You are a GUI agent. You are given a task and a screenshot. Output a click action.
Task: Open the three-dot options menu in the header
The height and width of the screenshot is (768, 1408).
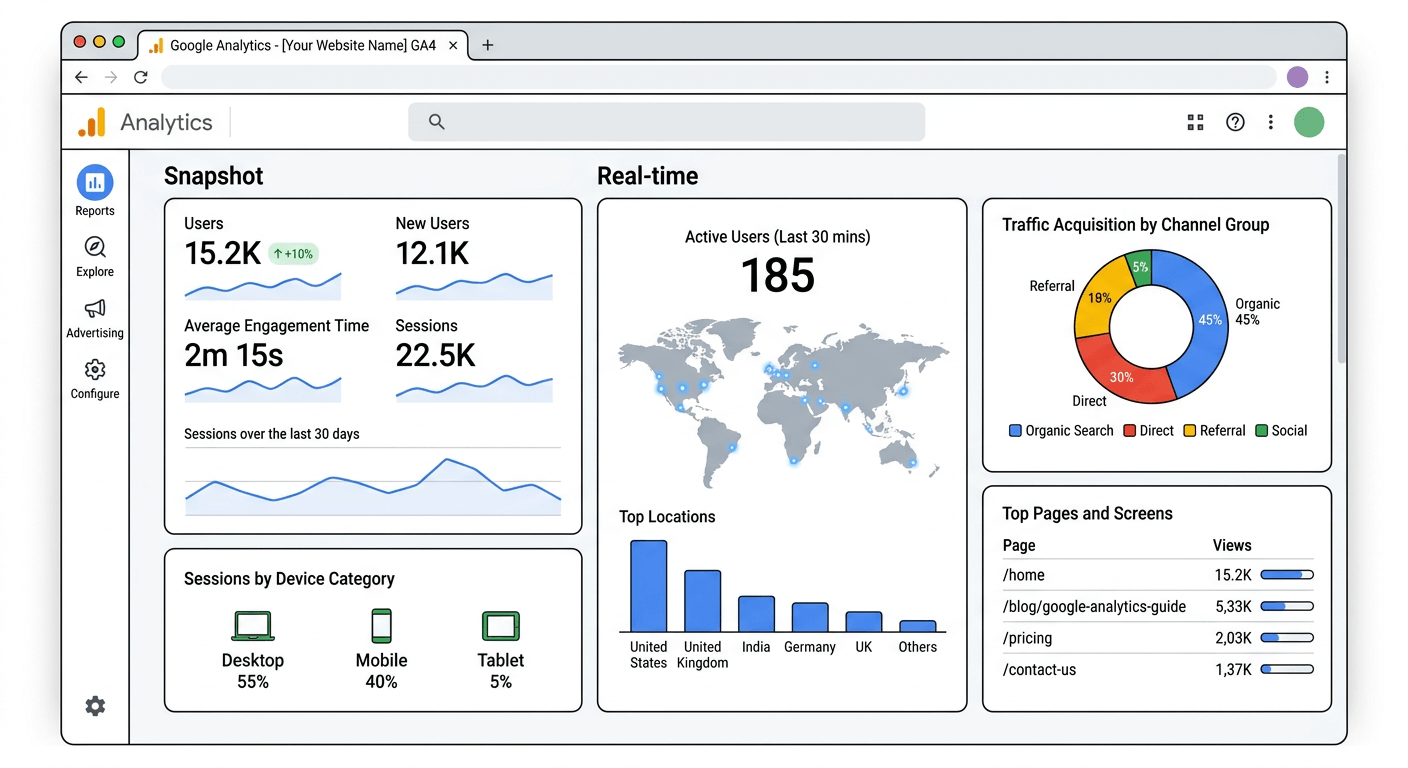pyautogui.click(x=1271, y=122)
